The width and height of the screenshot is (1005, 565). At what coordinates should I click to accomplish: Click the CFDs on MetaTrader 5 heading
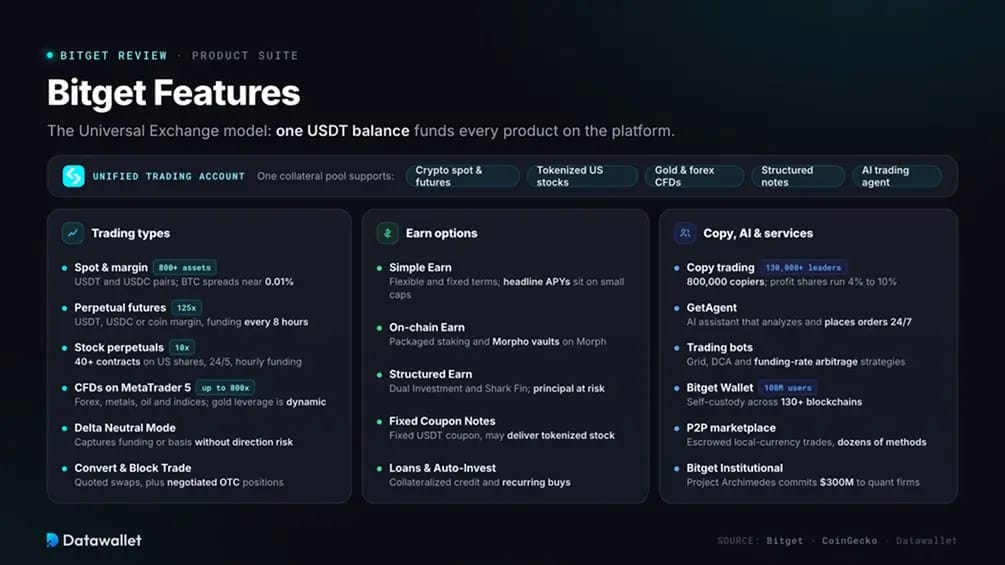(x=133, y=388)
